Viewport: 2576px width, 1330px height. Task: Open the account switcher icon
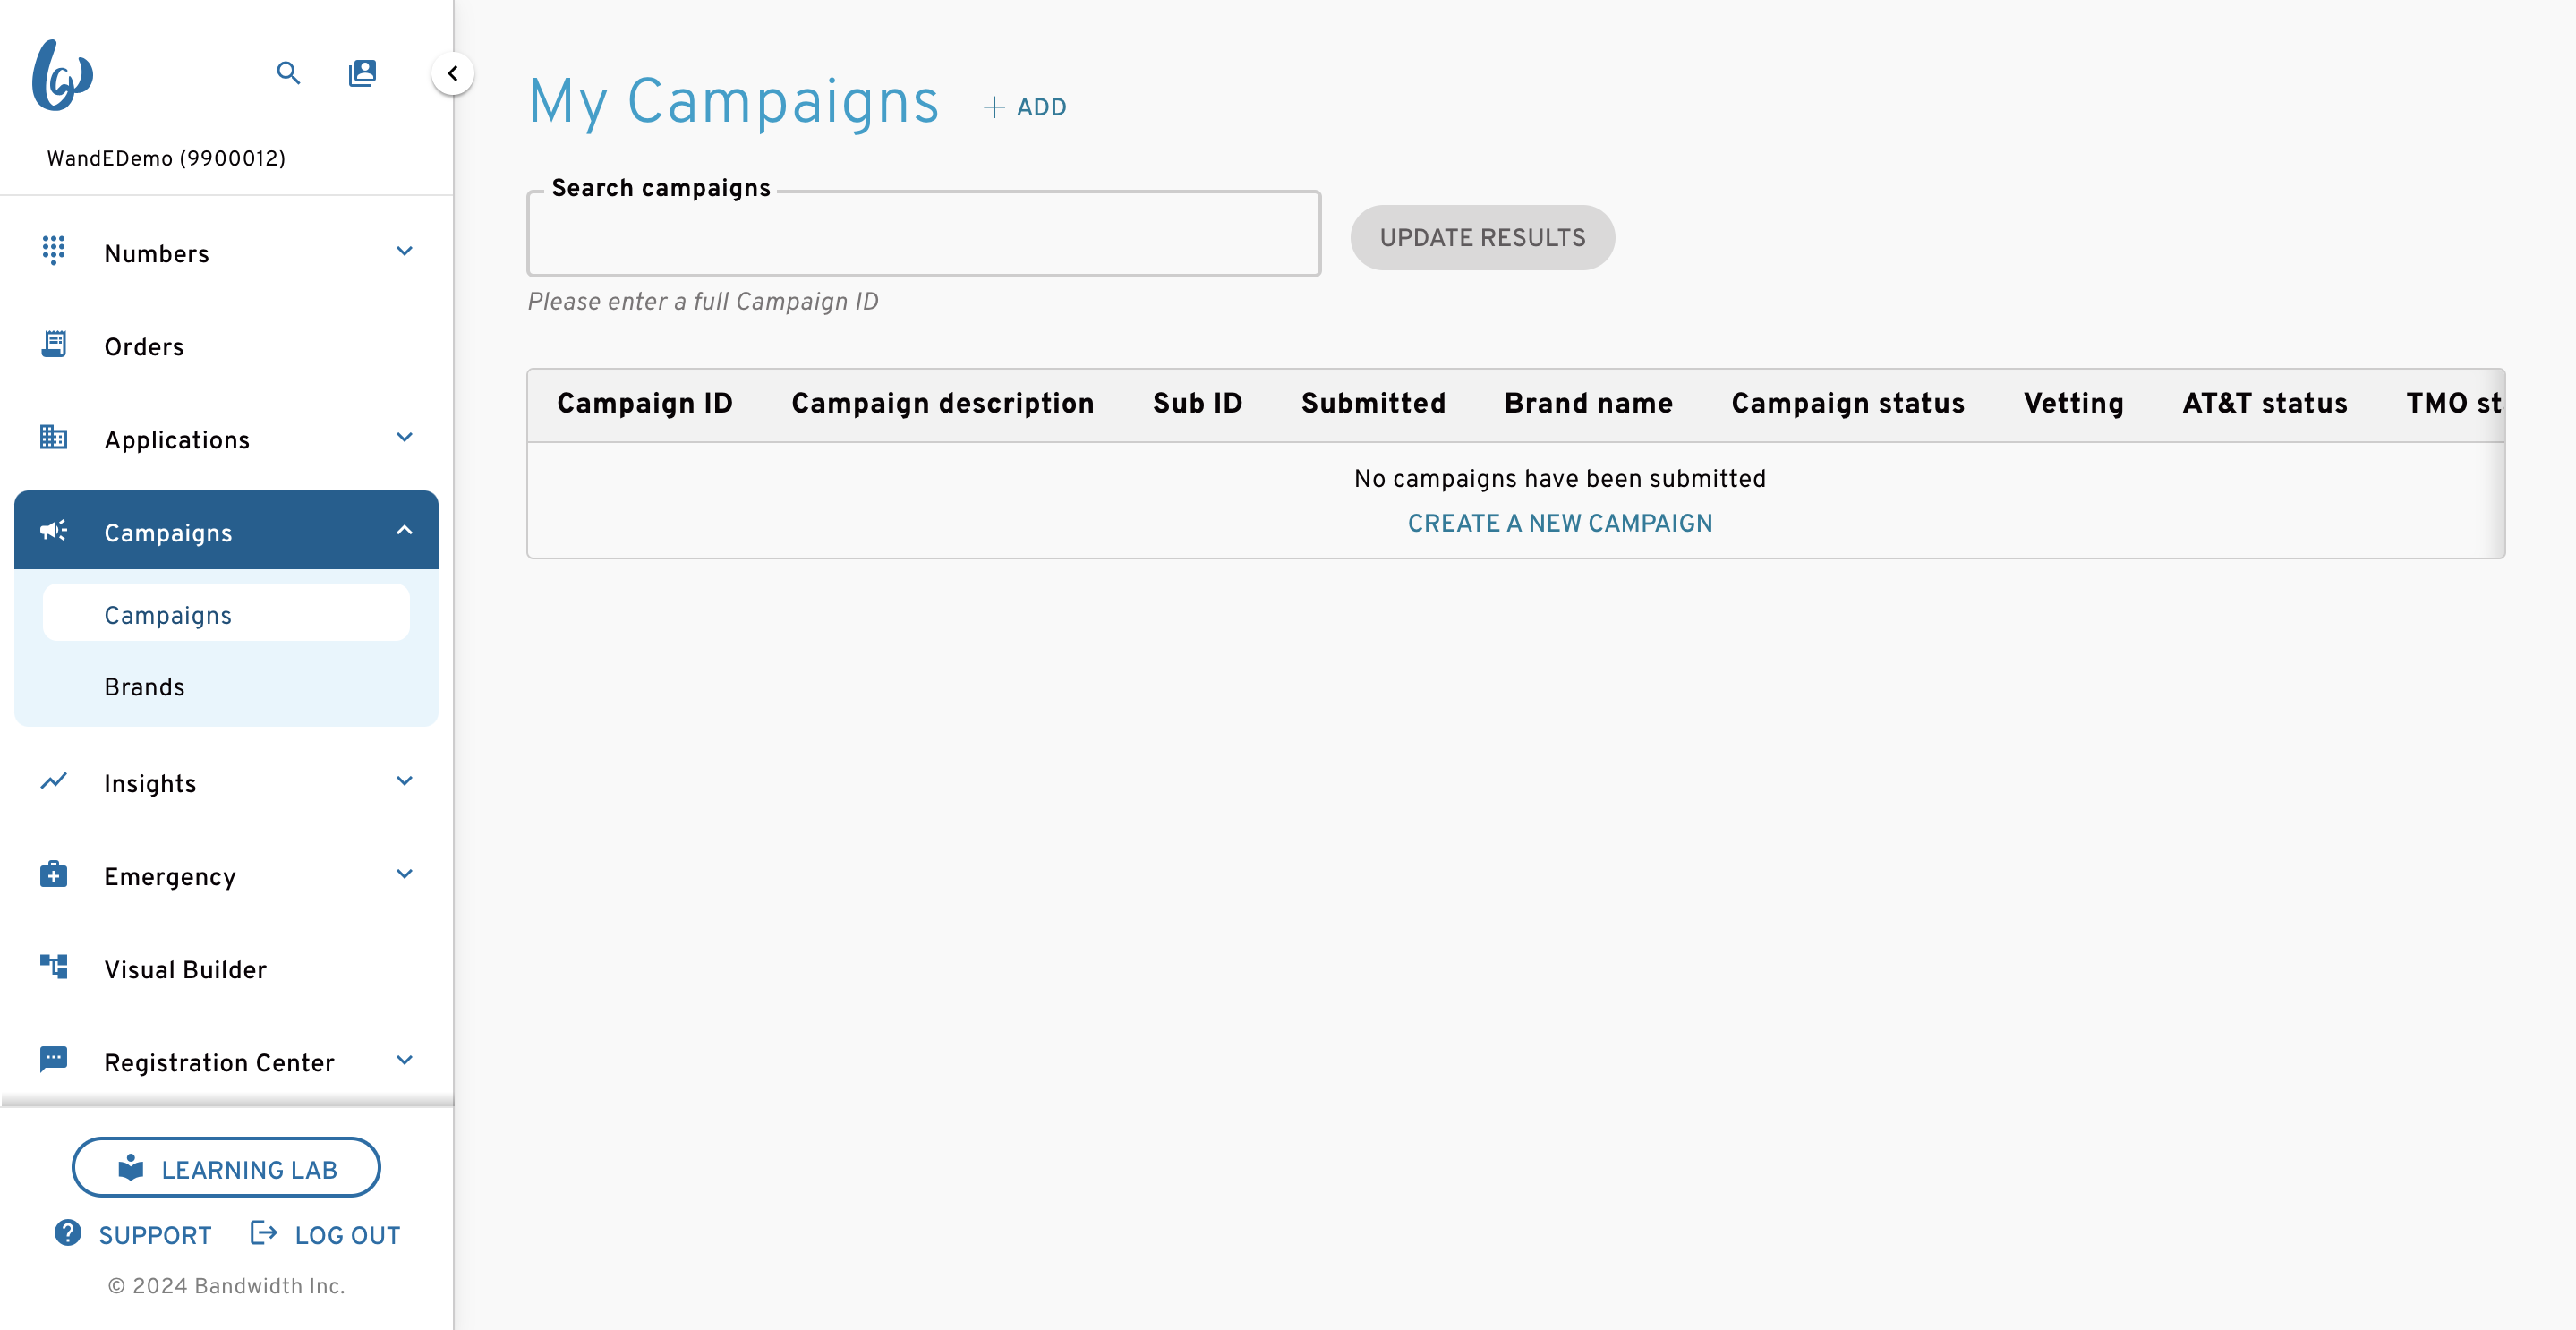pos(362,73)
